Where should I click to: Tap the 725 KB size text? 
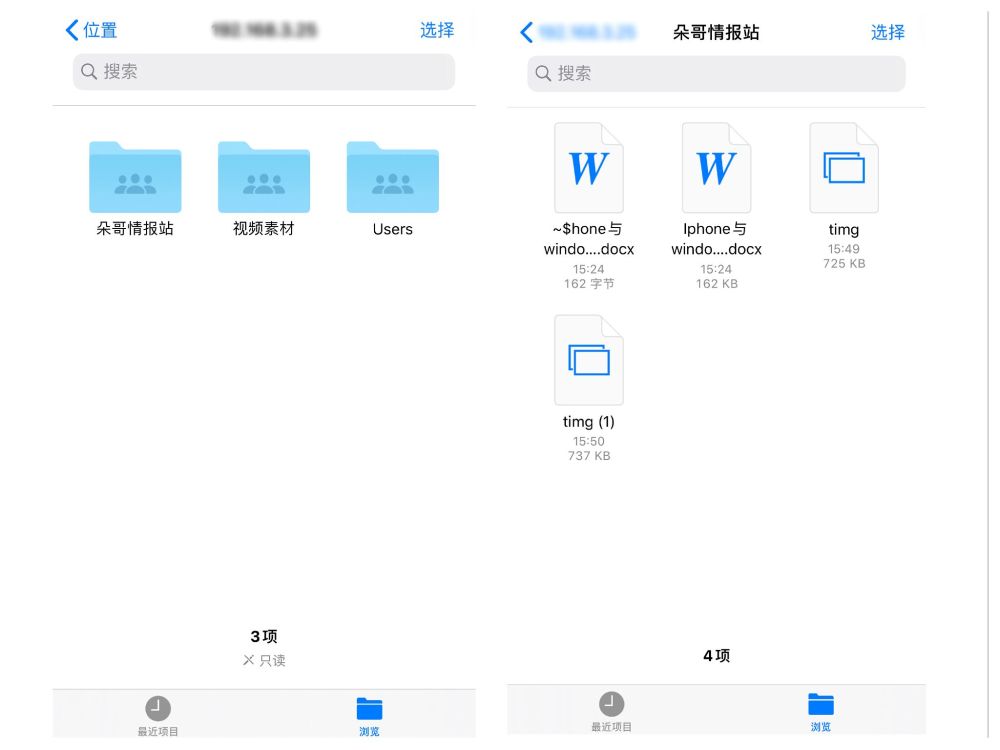point(844,264)
